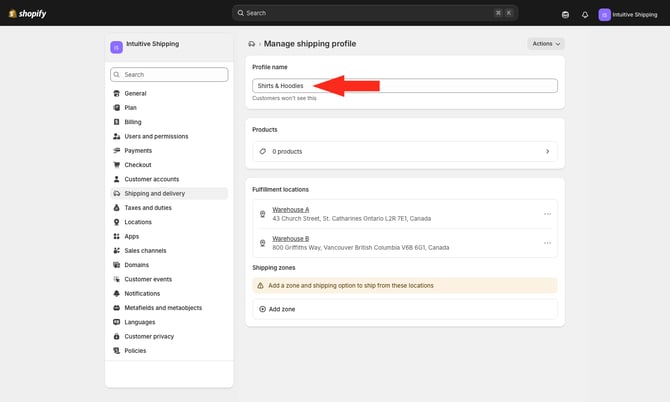Go back via breadcrumb truck icon
670x402 pixels.
(x=252, y=44)
